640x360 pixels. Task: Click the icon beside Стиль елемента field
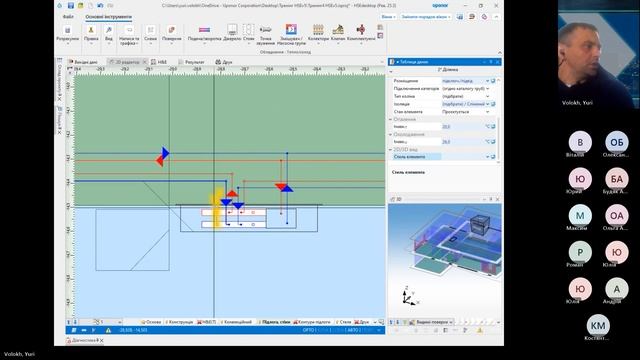493,157
